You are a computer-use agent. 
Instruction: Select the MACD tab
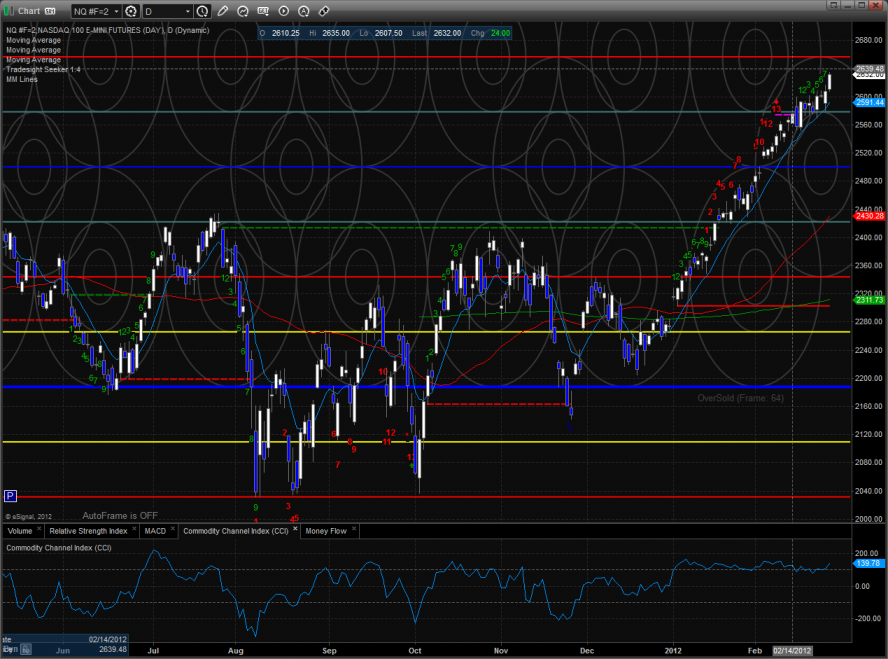point(155,531)
